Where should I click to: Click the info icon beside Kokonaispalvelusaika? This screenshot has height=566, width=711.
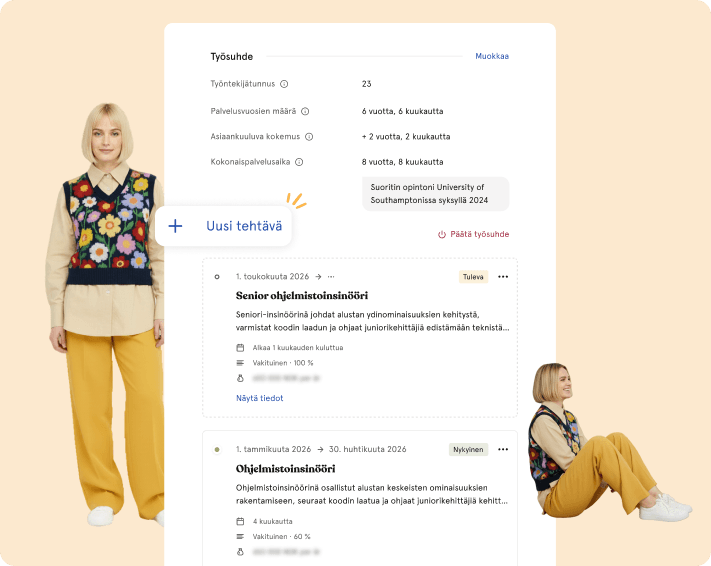299,162
